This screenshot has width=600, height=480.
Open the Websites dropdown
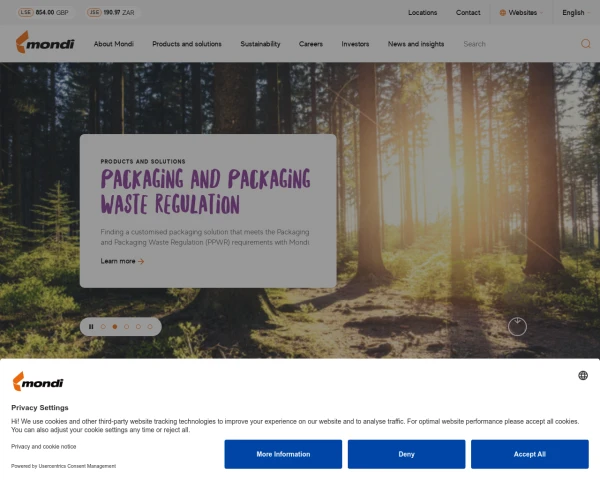coord(521,13)
